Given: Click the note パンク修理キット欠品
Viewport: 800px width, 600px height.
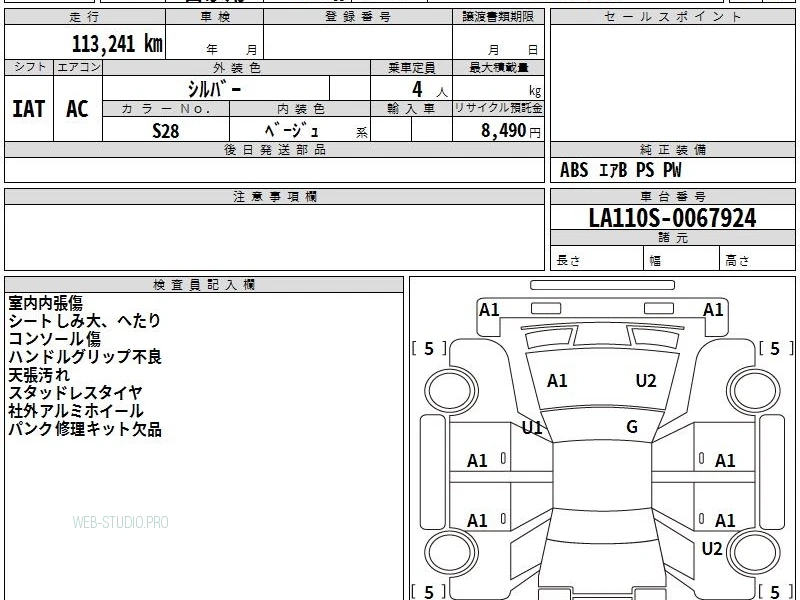Looking at the screenshot, I should pos(85,429).
